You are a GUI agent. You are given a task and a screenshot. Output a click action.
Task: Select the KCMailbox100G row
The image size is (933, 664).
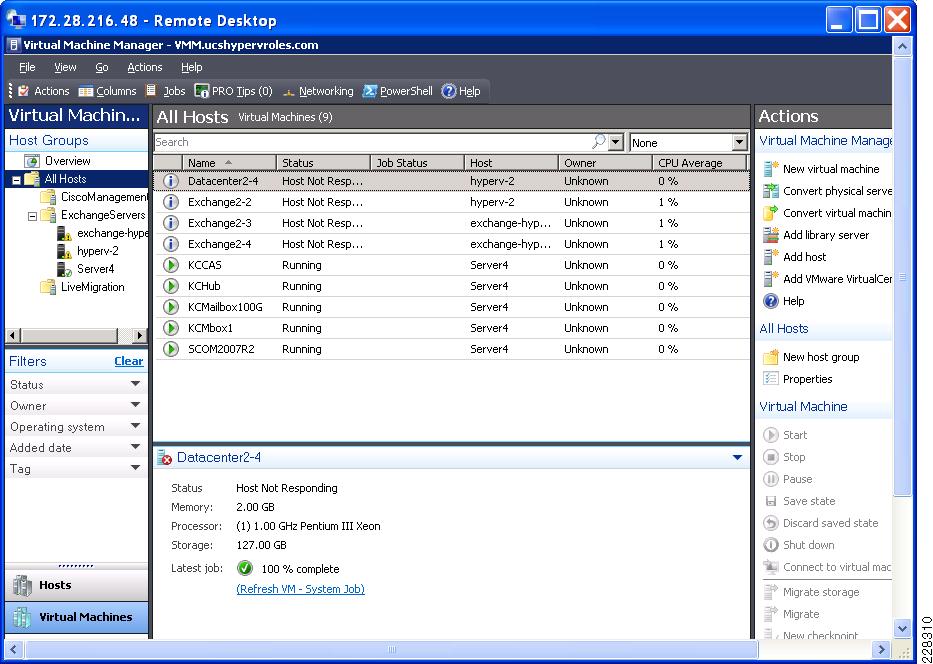(451, 307)
